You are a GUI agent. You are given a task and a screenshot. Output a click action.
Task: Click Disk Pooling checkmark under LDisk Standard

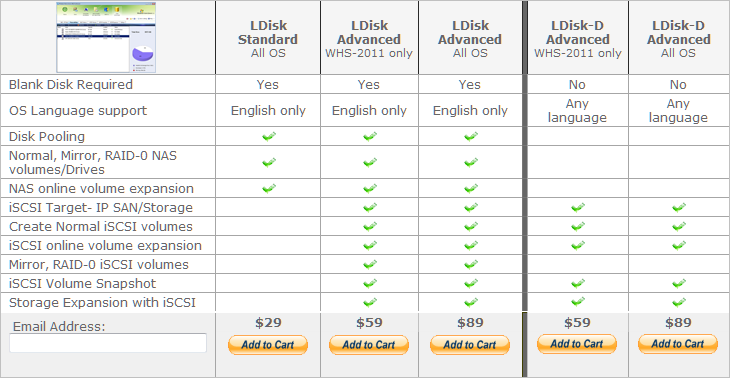coord(269,136)
